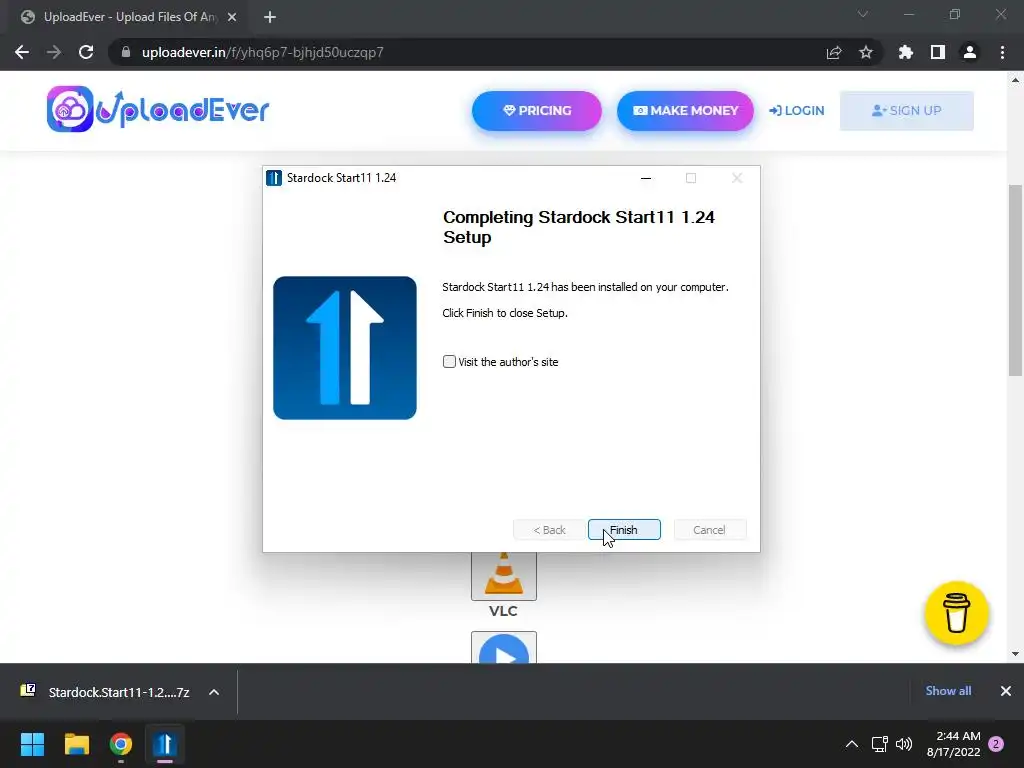Check the Visit the author's site box
The height and width of the screenshot is (768, 1024).
click(449, 362)
